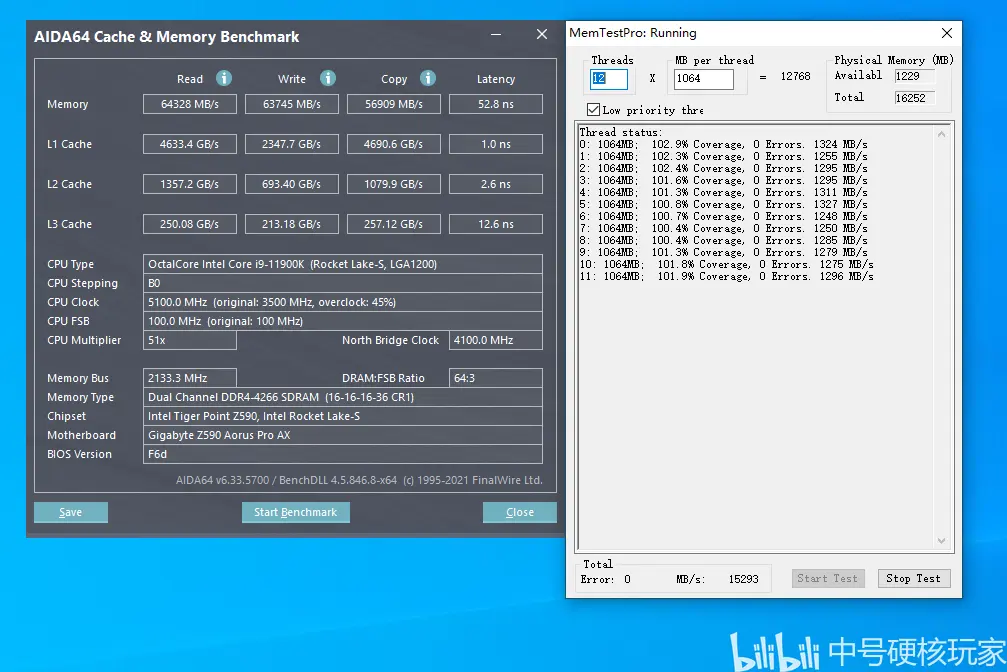Select L1 Cache latency 1.0 ns

[496, 144]
